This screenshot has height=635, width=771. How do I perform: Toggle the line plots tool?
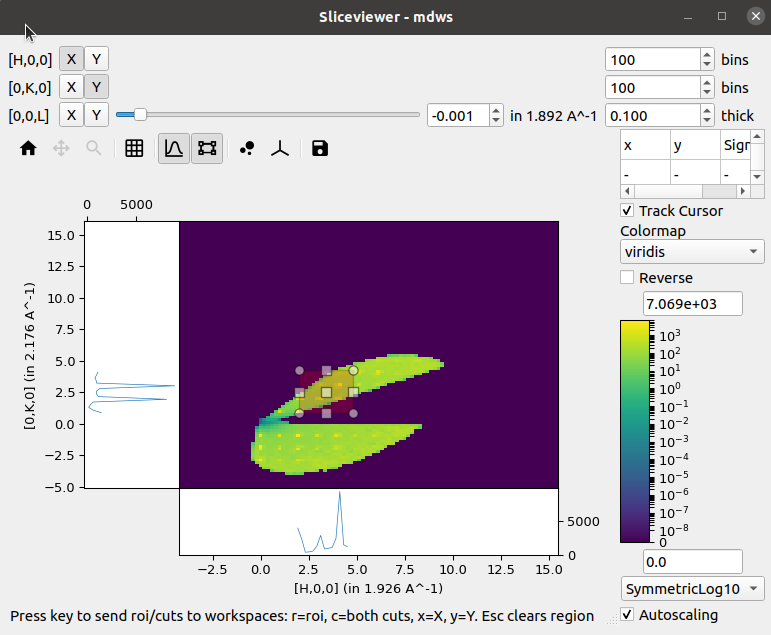[x=173, y=149]
